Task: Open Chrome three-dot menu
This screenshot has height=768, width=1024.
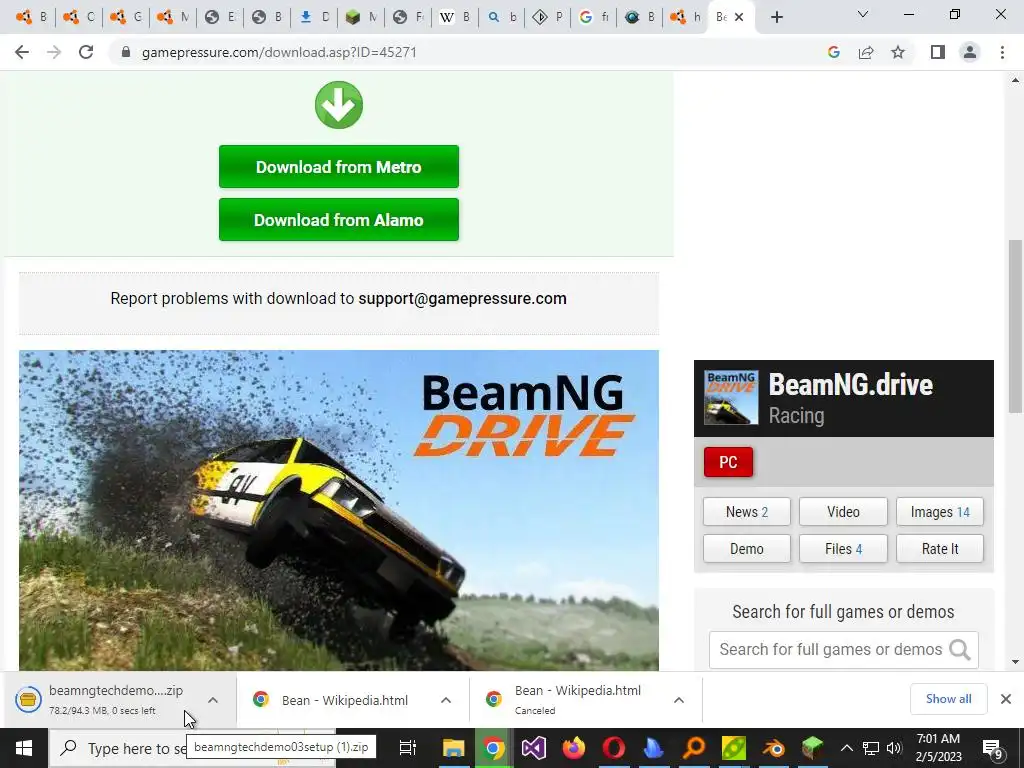Action: 1002,52
